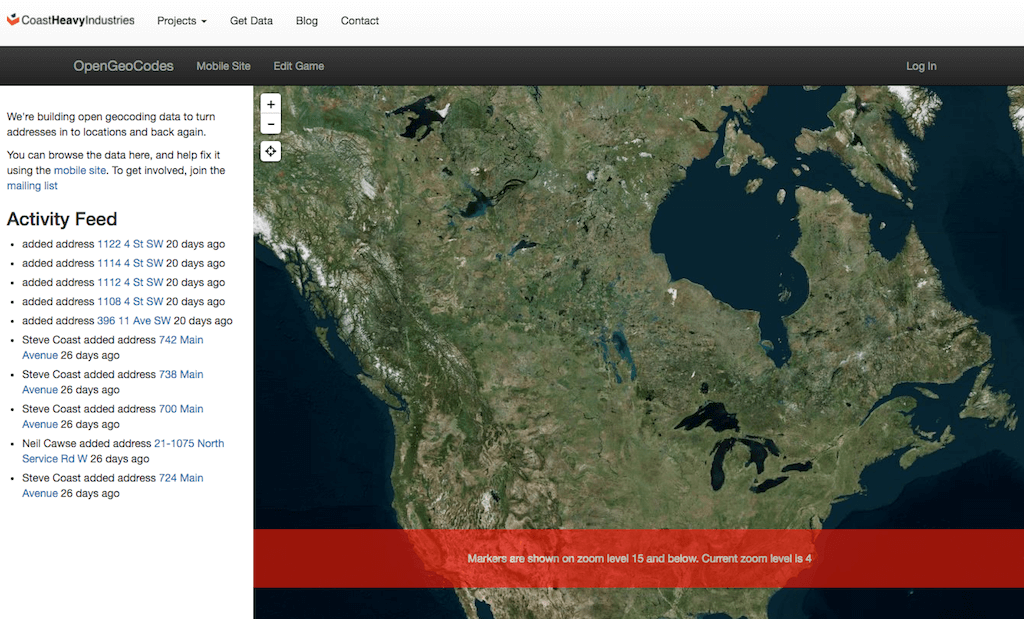
Task: Click the Log In button
Action: 921,66
